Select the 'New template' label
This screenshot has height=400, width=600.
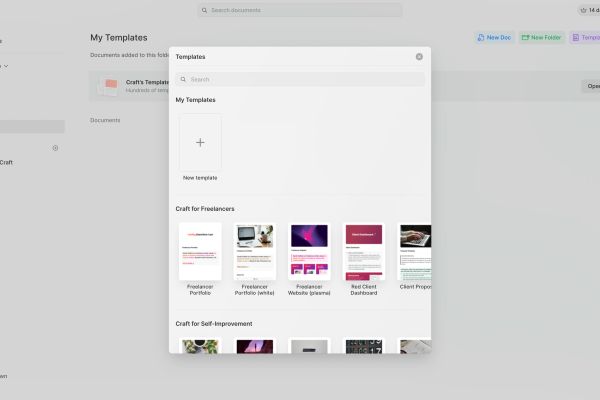point(200,178)
